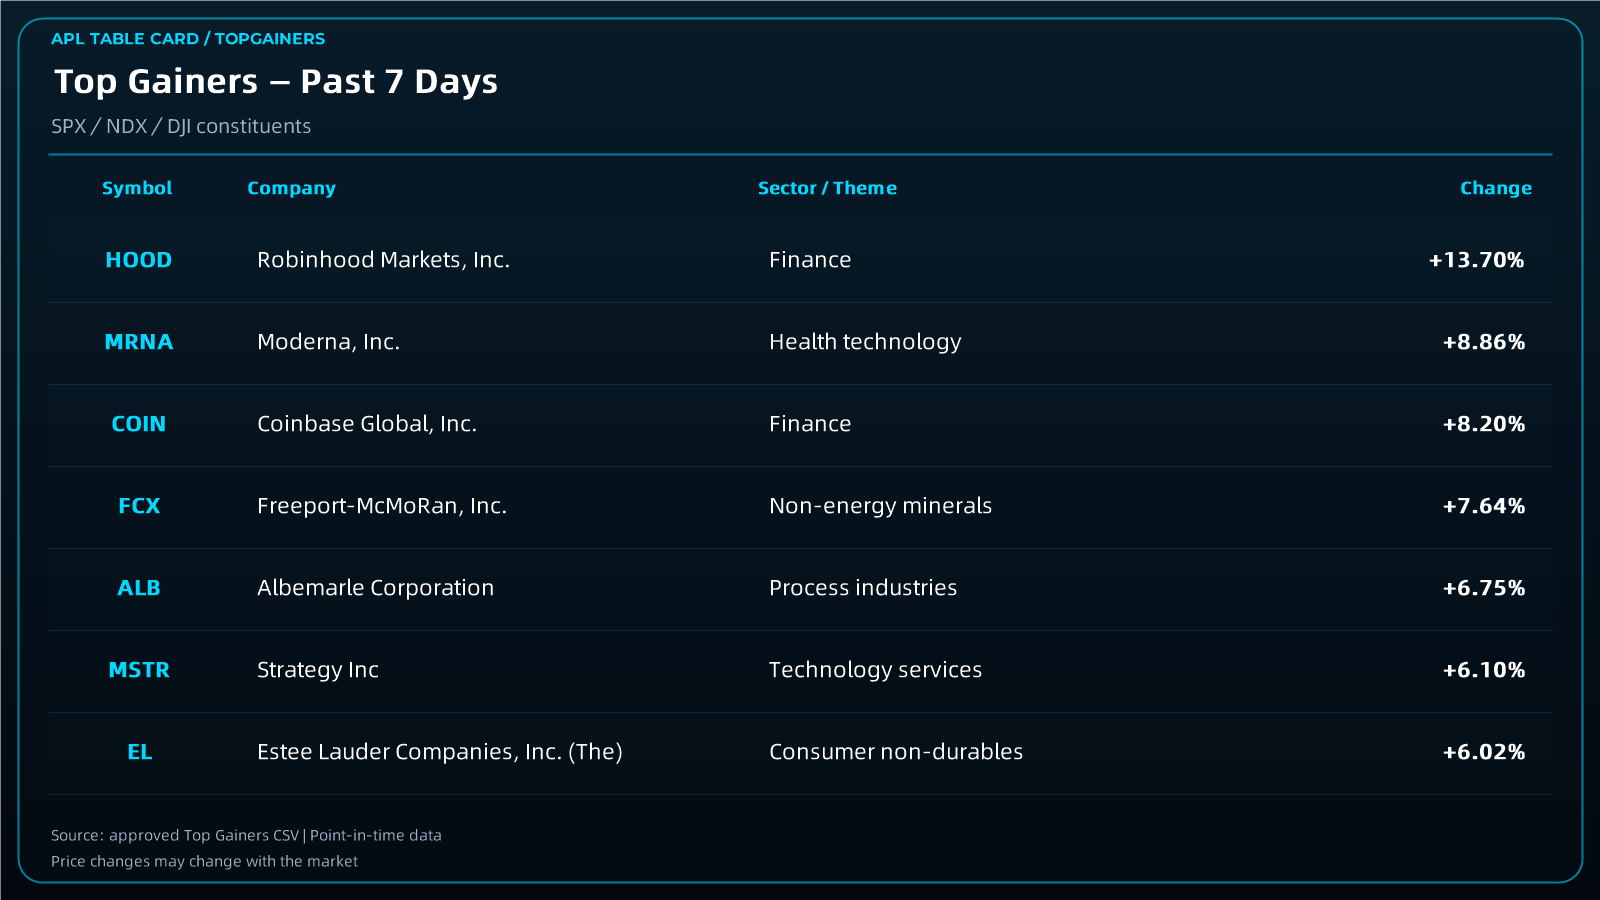Click the Change column header
This screenshot has height=900, width=1600.
pyautogui.click(x=1496, y=188)
